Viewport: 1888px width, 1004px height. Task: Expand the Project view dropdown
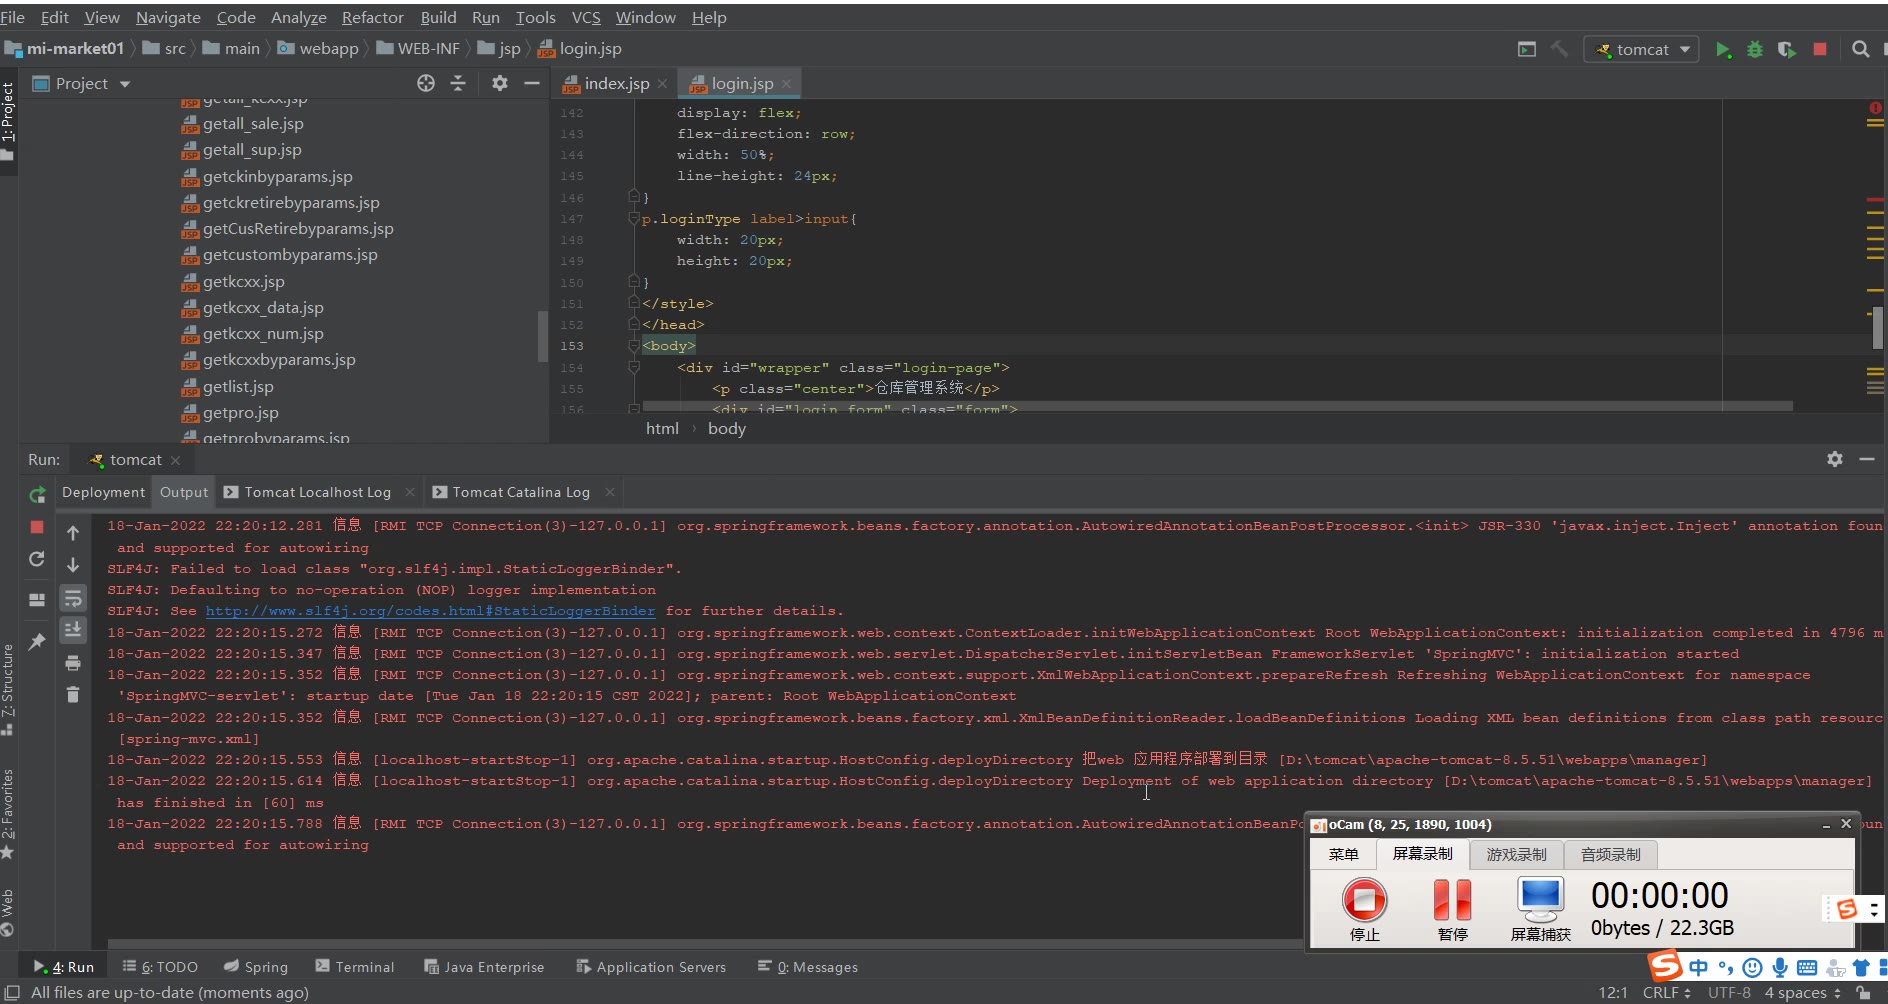[x=125, y=84]
